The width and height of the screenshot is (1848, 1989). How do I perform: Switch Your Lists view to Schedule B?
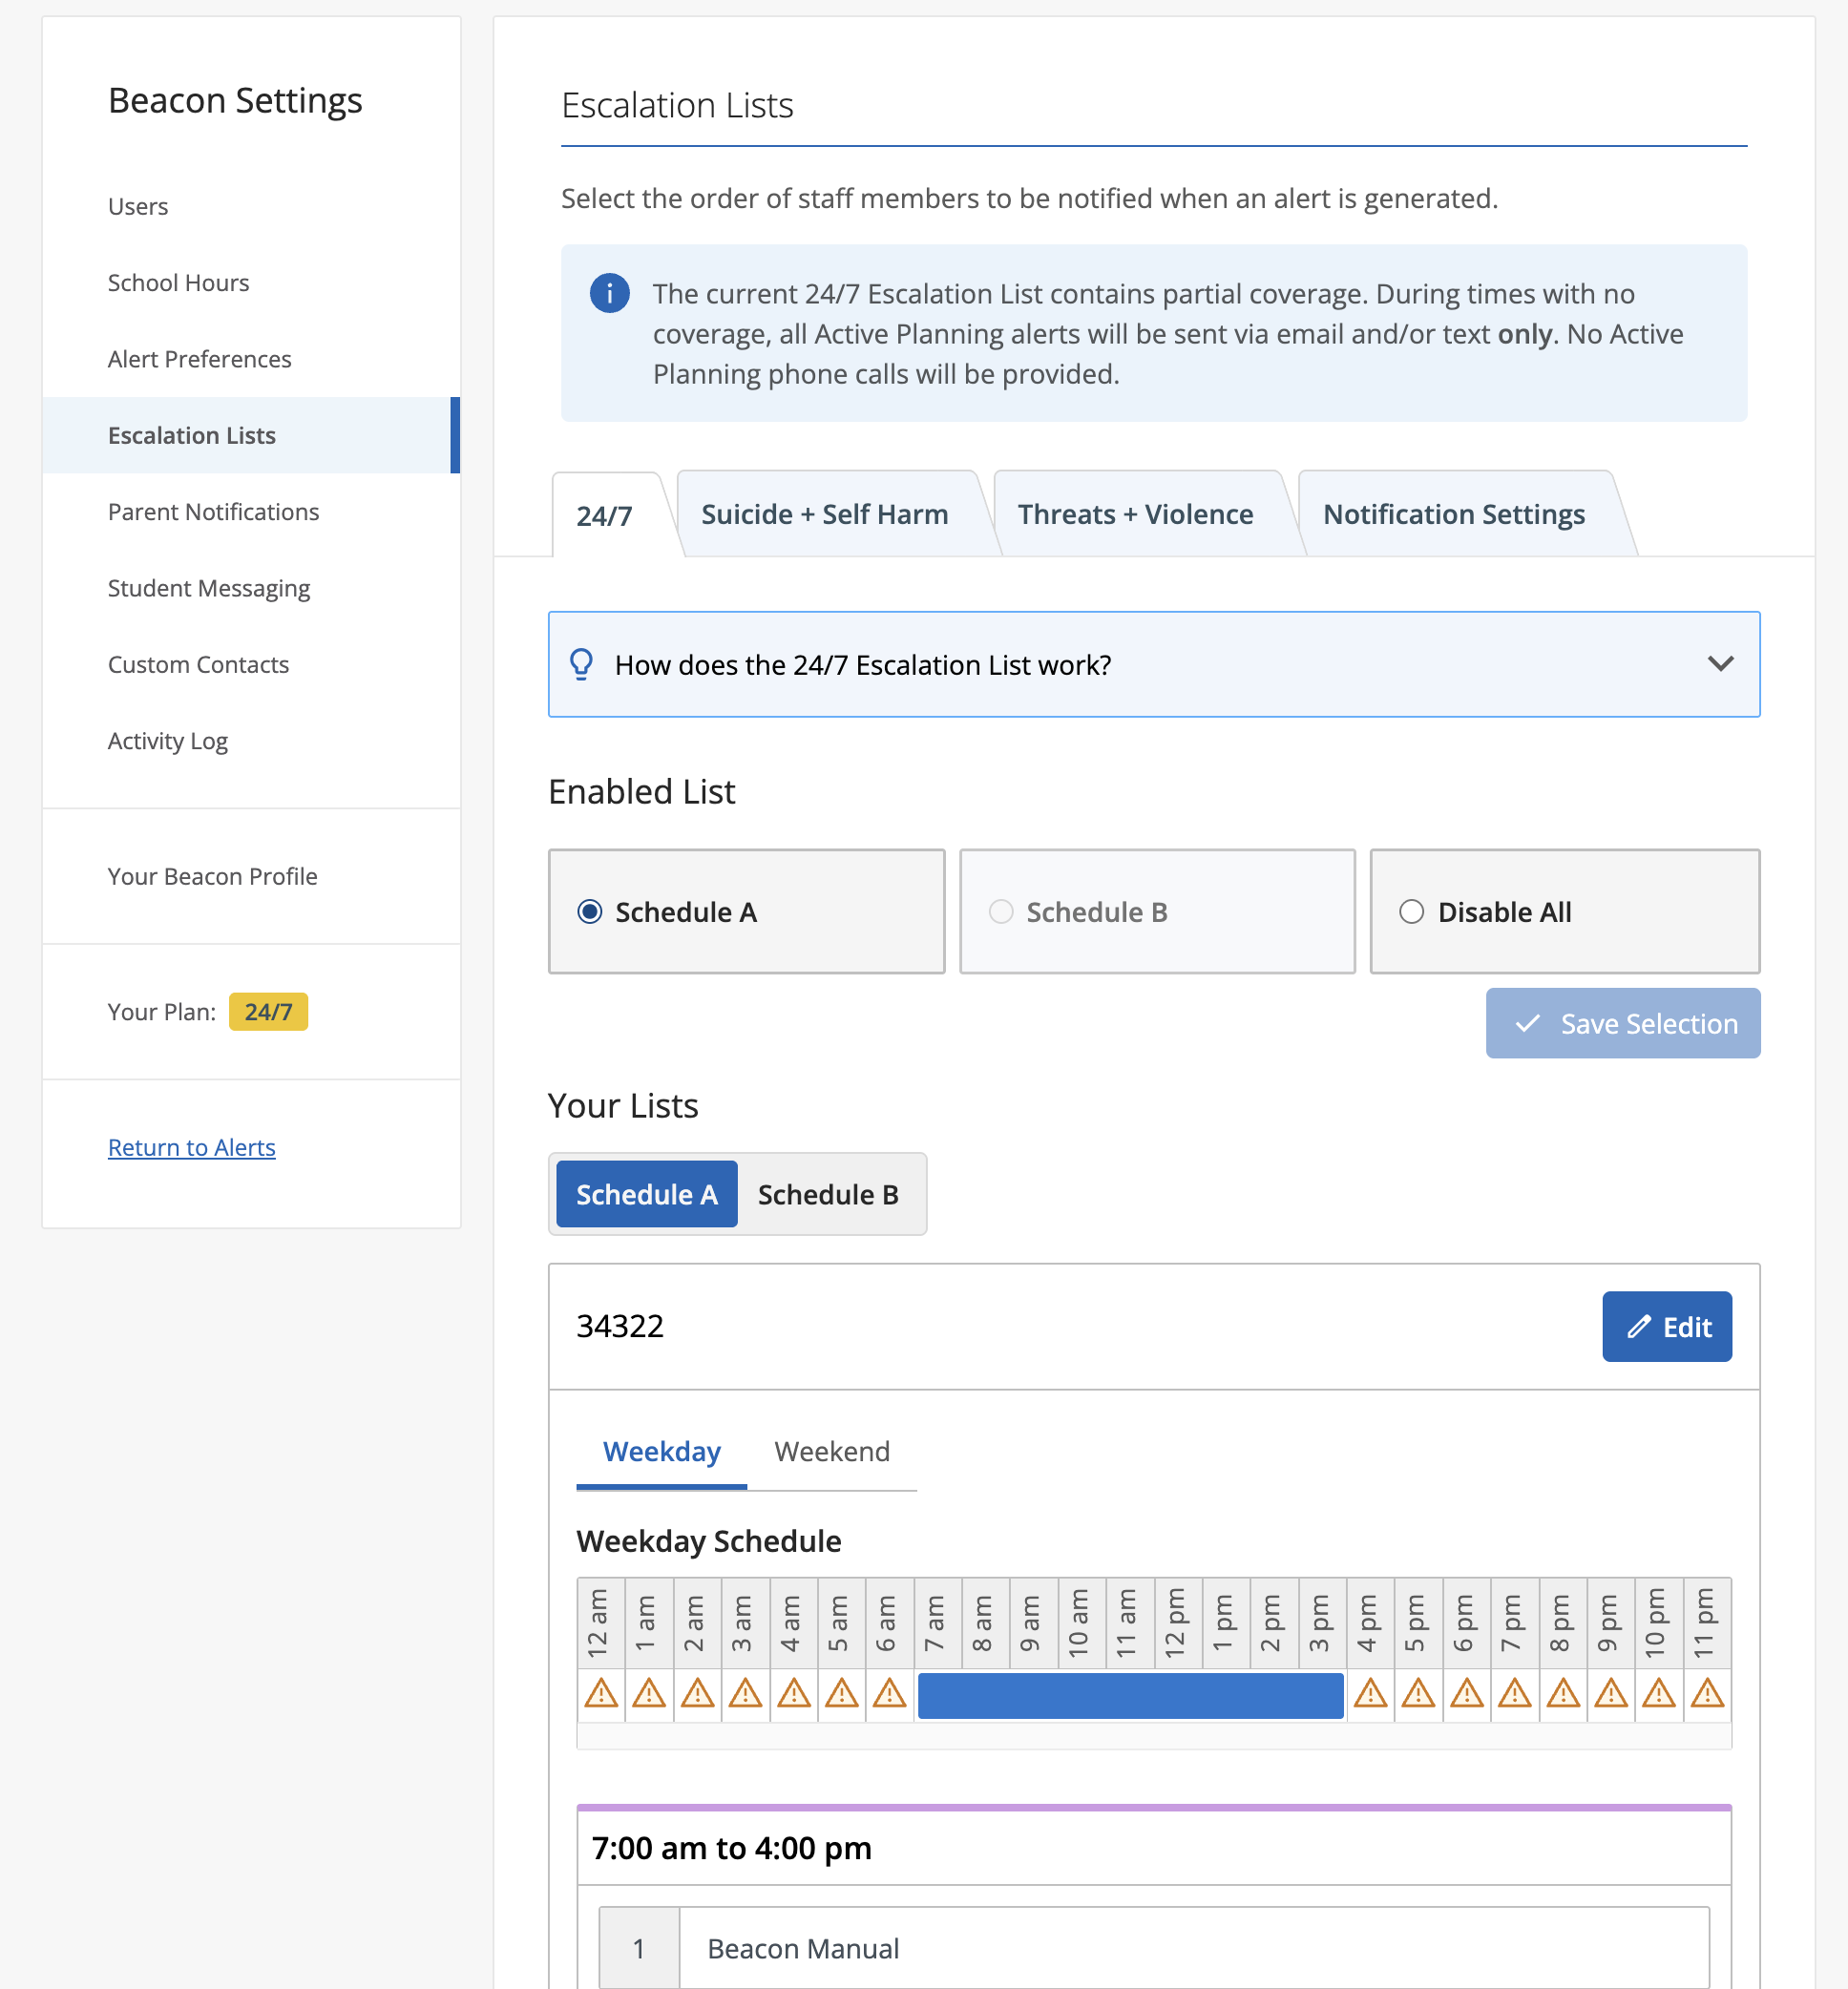pyautogui.click(x=828, y=1194)
